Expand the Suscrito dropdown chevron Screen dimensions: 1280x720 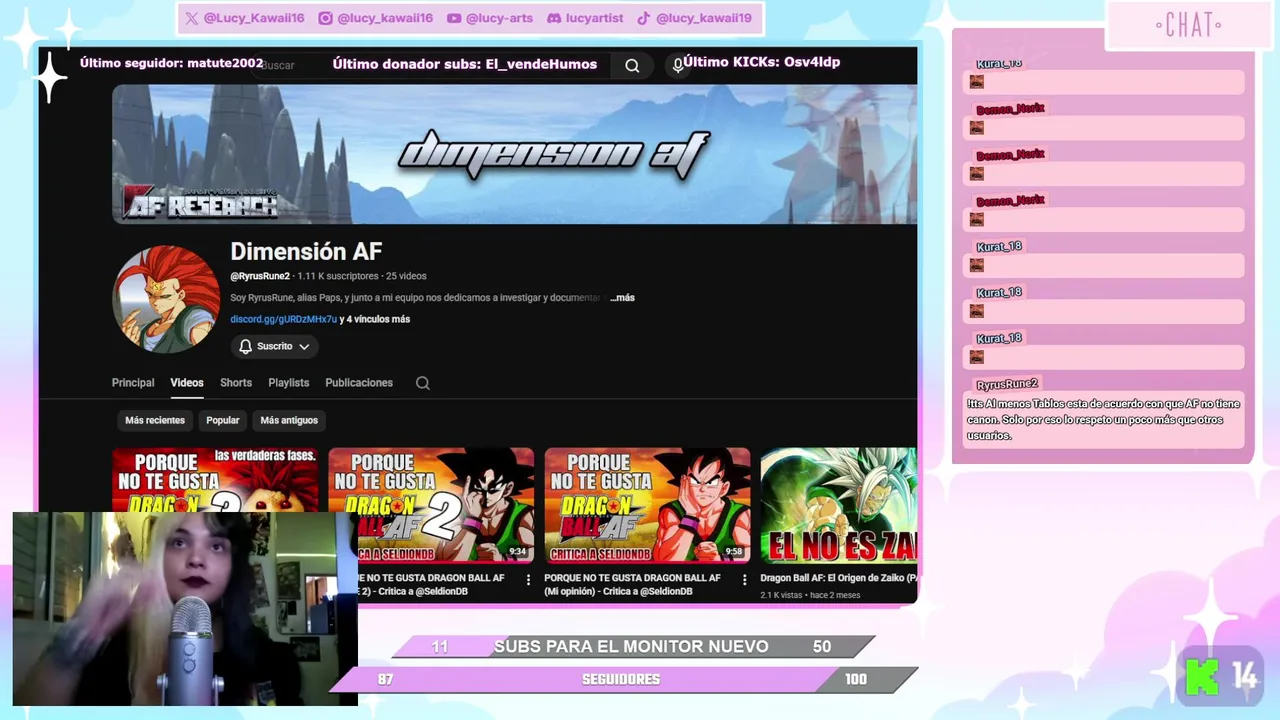[x=304, y=346]
